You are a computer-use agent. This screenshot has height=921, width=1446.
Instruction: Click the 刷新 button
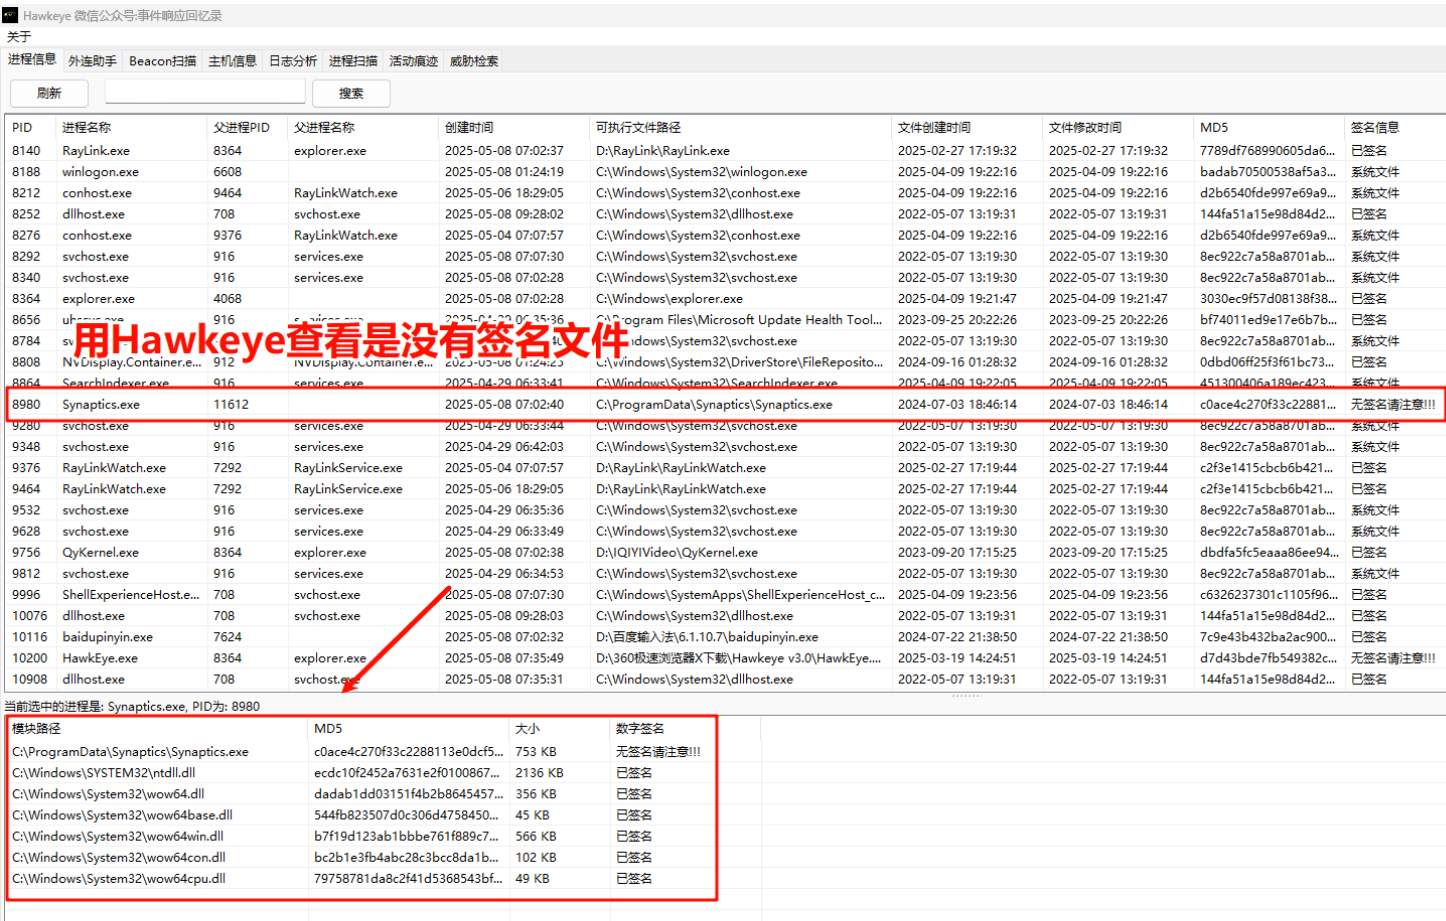pos(49,93)
